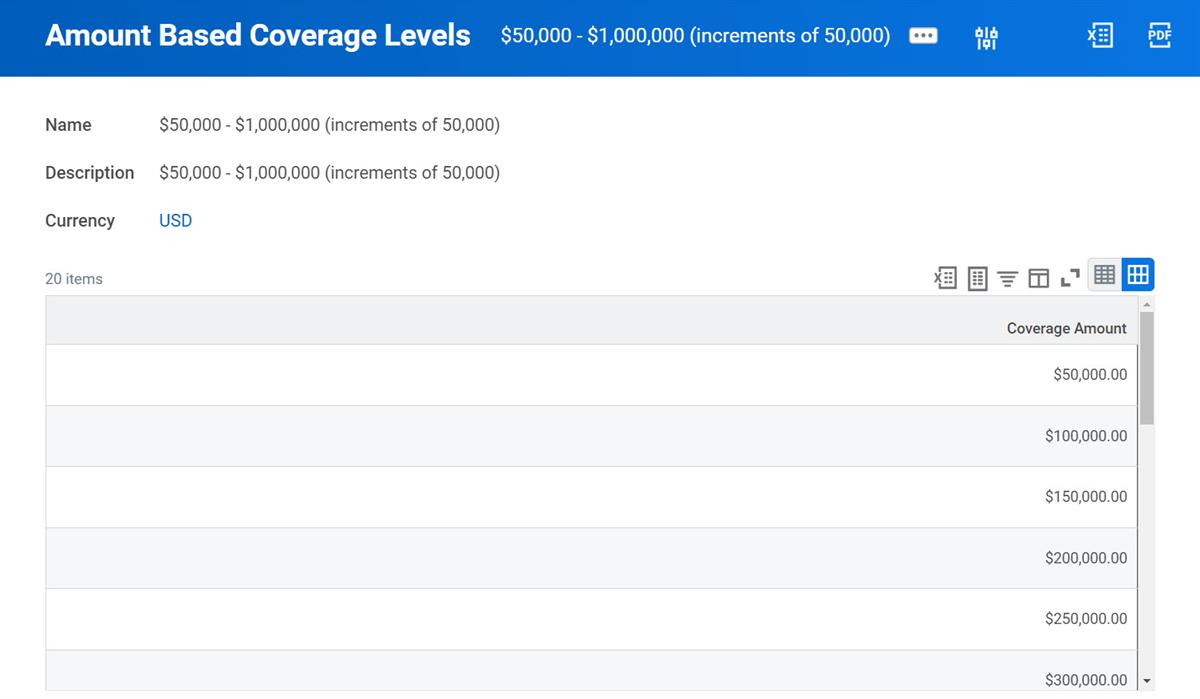Click the Description field label
Image resolution: width=1200 pixels, height=699 pixels.
click(x=89, y=172)
